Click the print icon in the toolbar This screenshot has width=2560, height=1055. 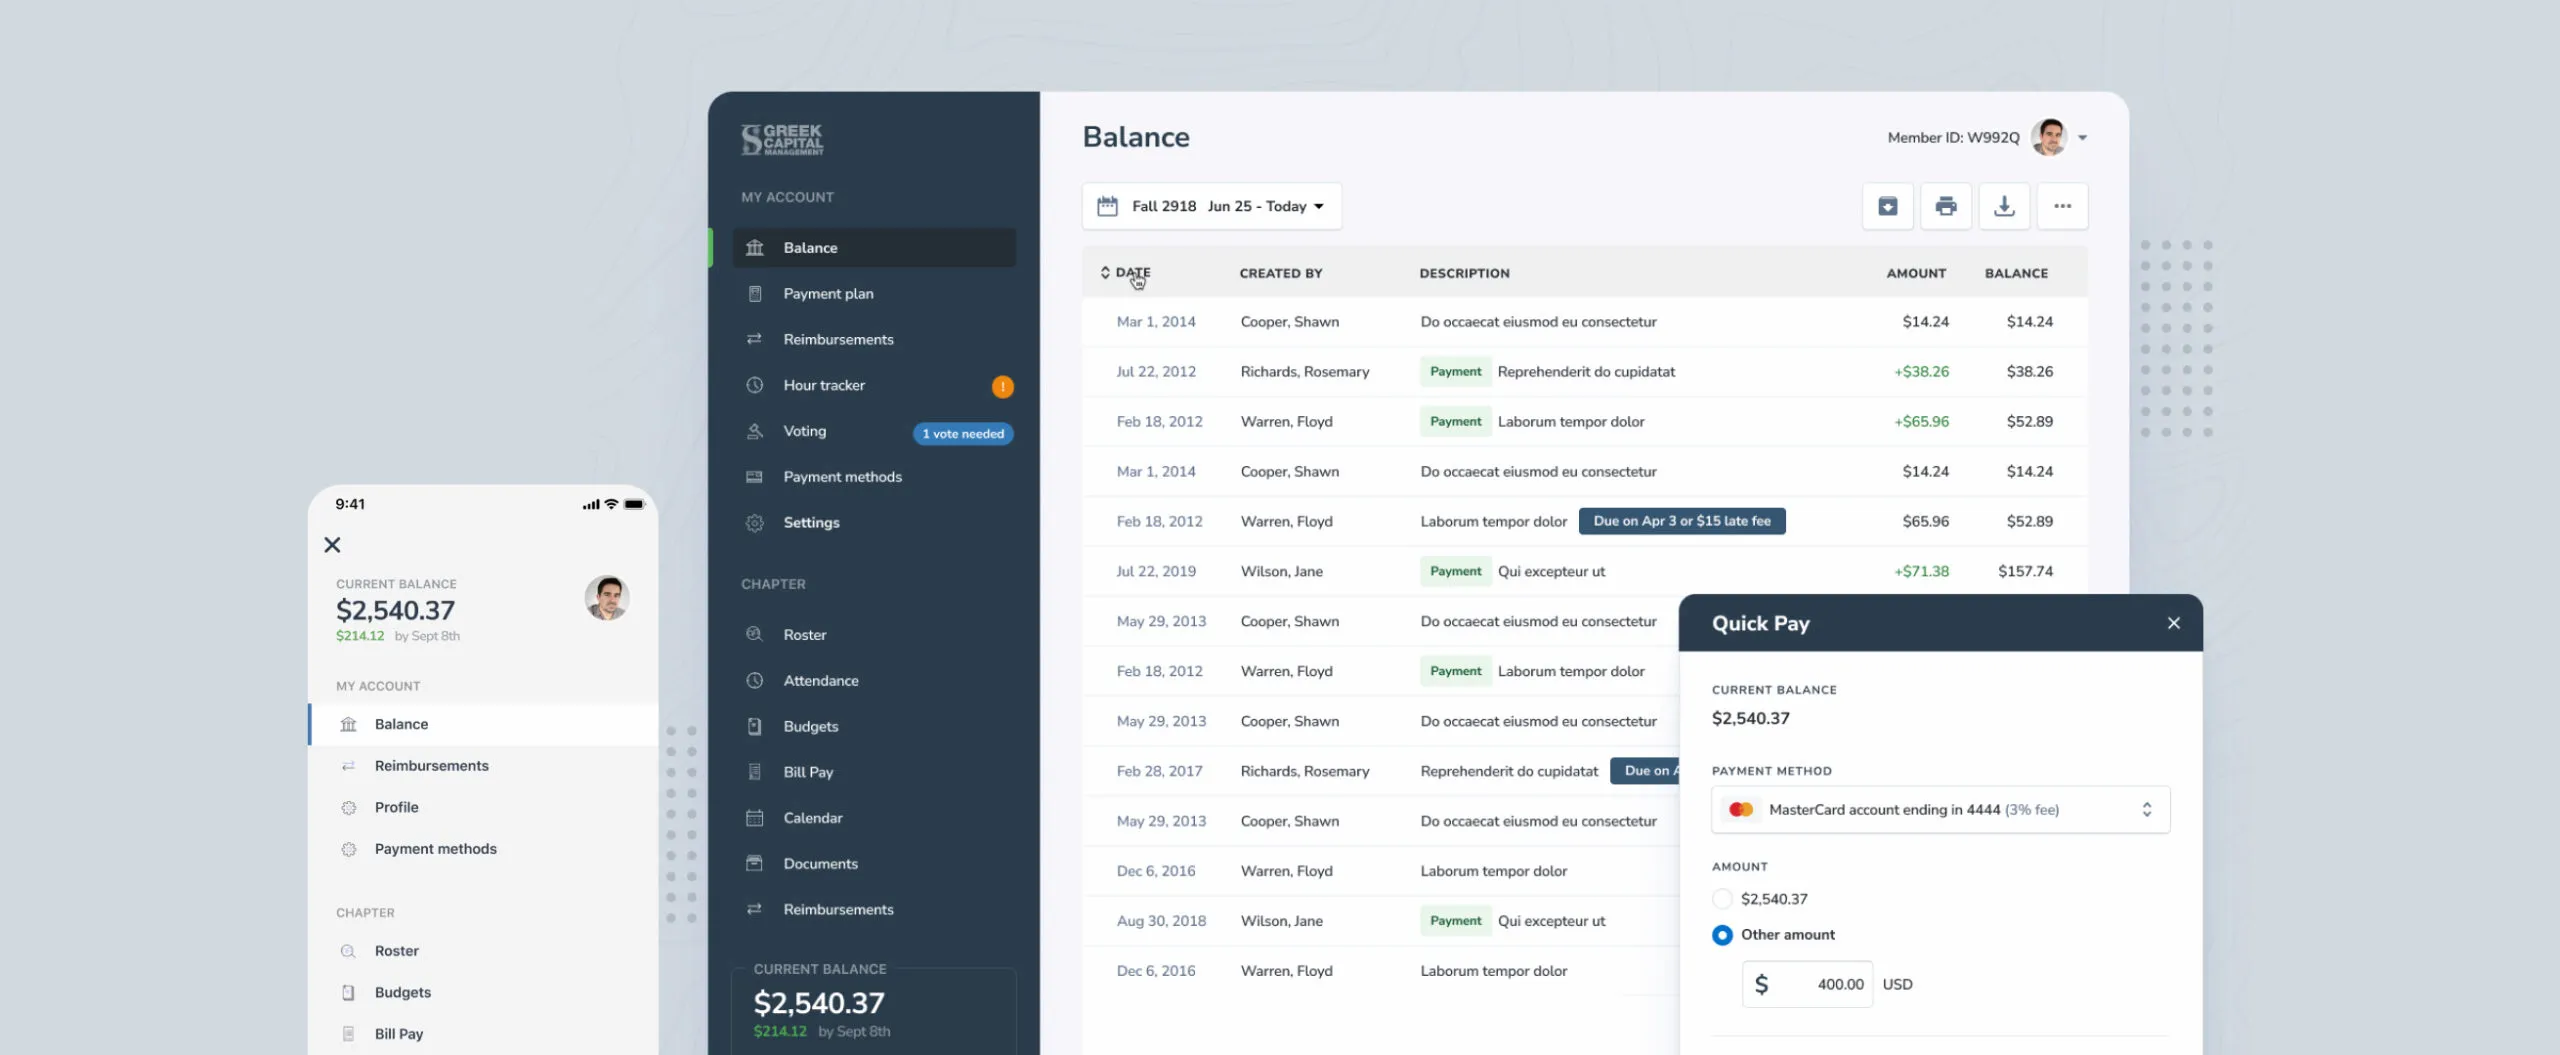(x=1945, y=206)
